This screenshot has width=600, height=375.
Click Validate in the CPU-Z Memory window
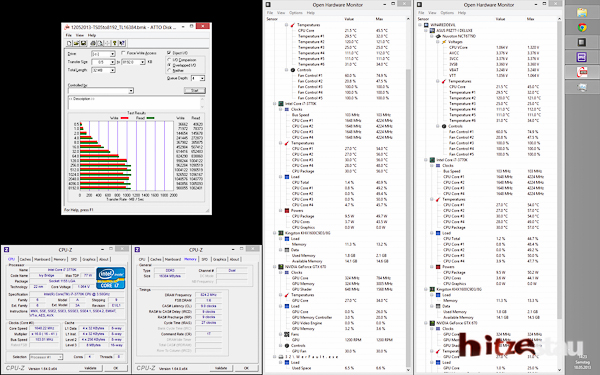[221, 368]
